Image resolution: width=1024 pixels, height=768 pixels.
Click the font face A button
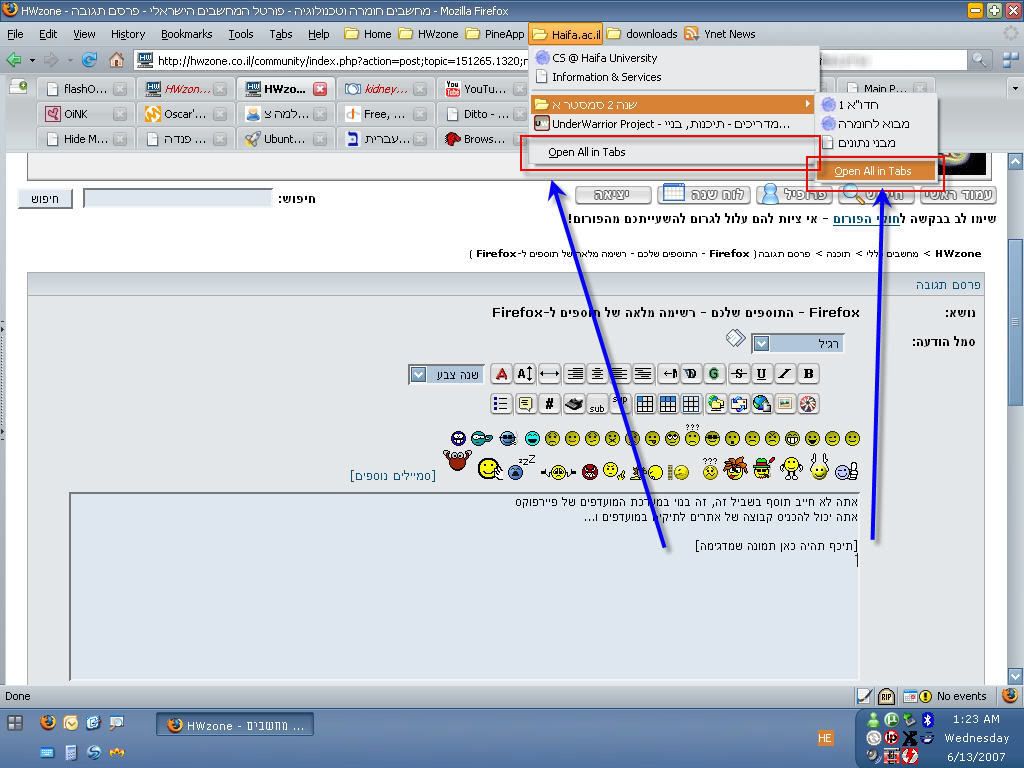(502, 374)
